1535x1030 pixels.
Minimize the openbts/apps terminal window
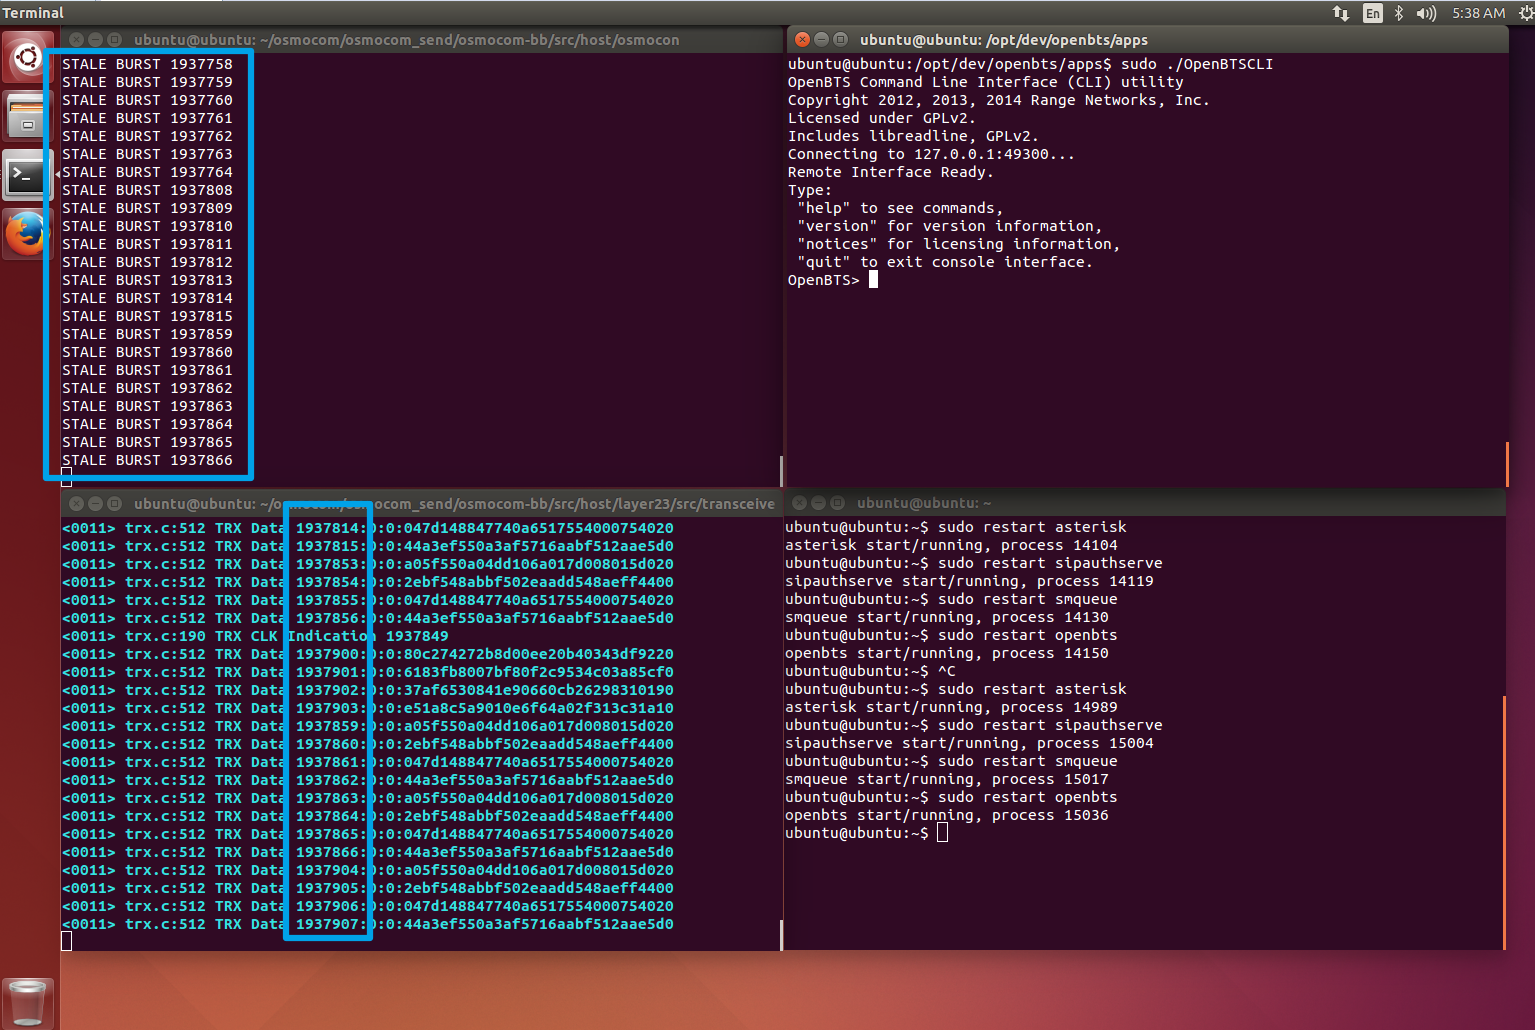(x=821, y=39)
